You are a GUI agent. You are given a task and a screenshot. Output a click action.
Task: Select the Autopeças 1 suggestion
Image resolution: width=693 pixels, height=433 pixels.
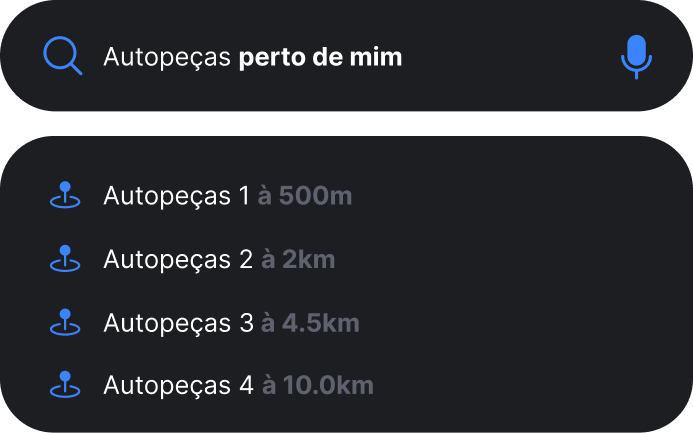point(176,196)
